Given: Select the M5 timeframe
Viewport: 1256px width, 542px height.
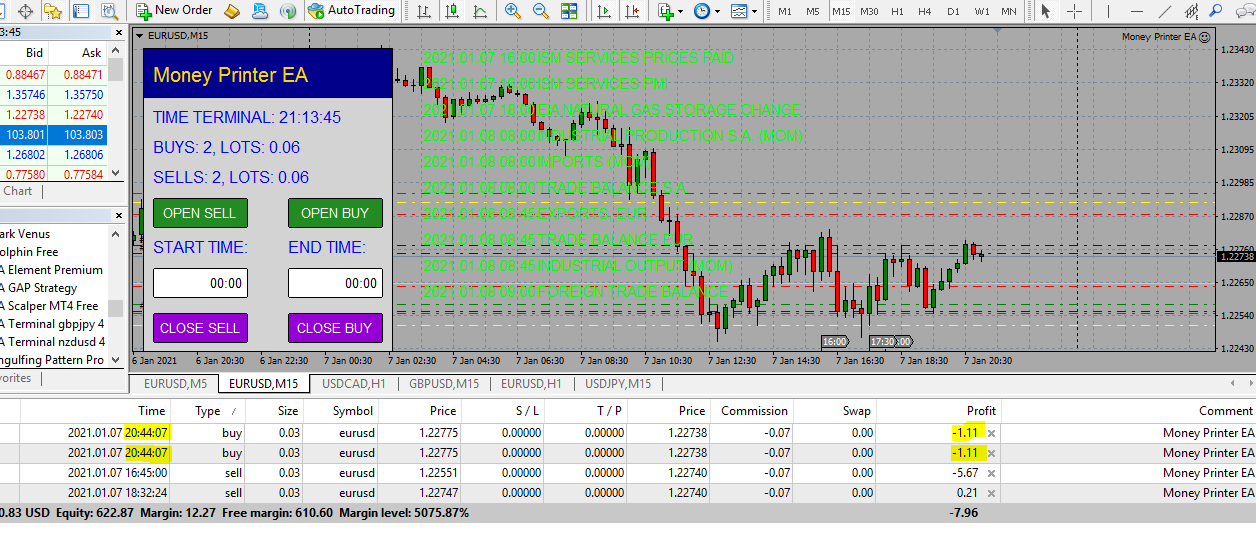Looking at the screenshot, I should 813,11.
